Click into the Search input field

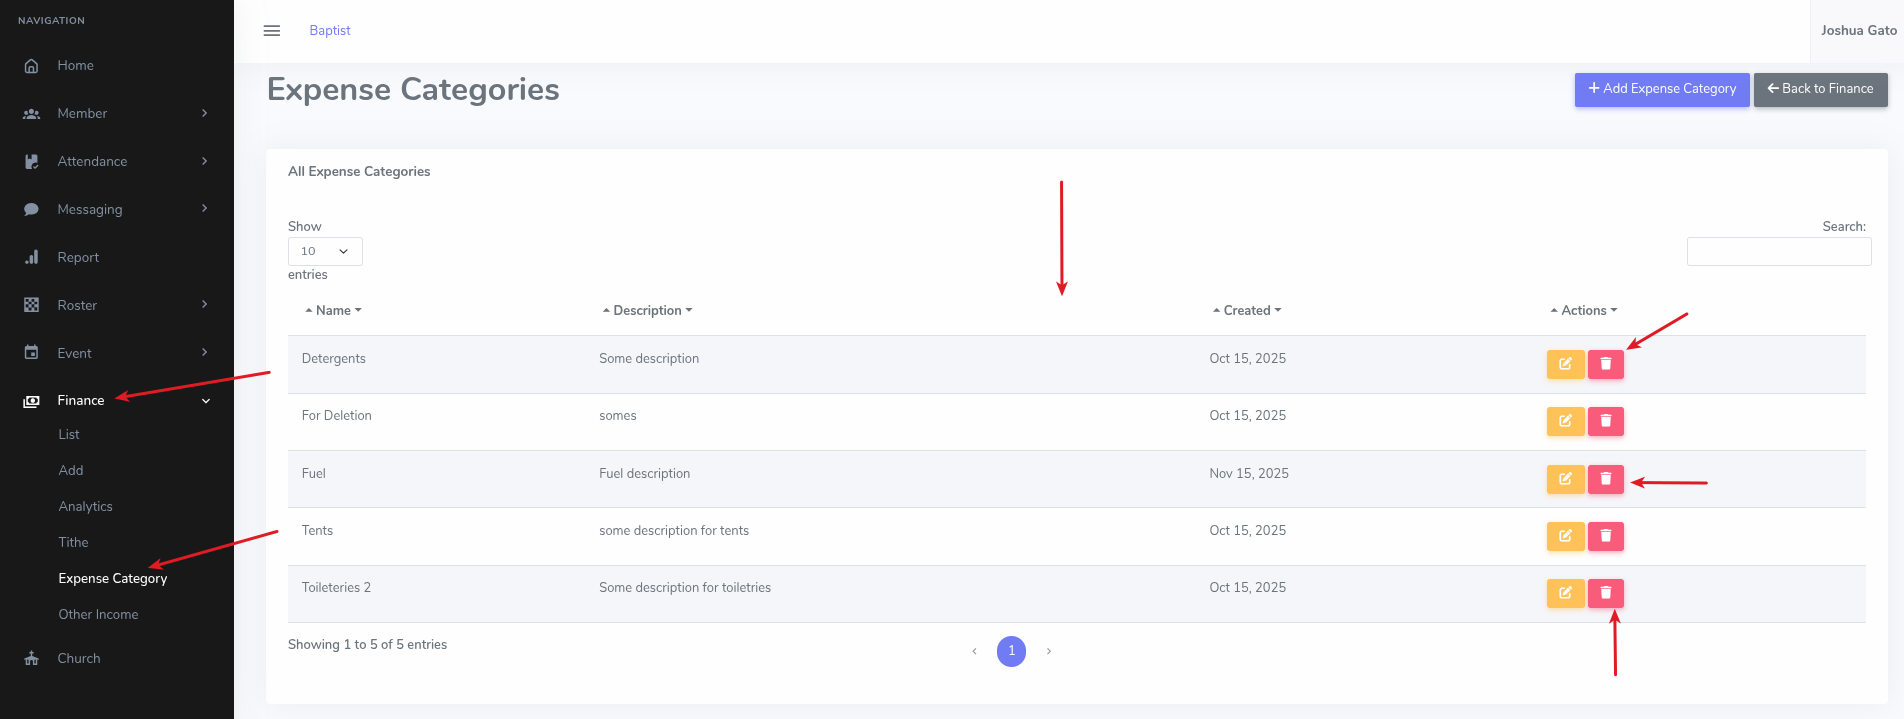pos(1778,252)
